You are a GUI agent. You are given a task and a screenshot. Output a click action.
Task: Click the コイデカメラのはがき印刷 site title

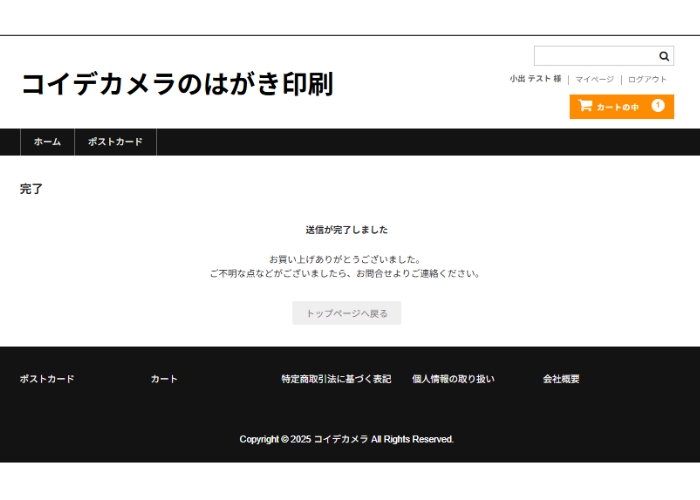(176, 85)
